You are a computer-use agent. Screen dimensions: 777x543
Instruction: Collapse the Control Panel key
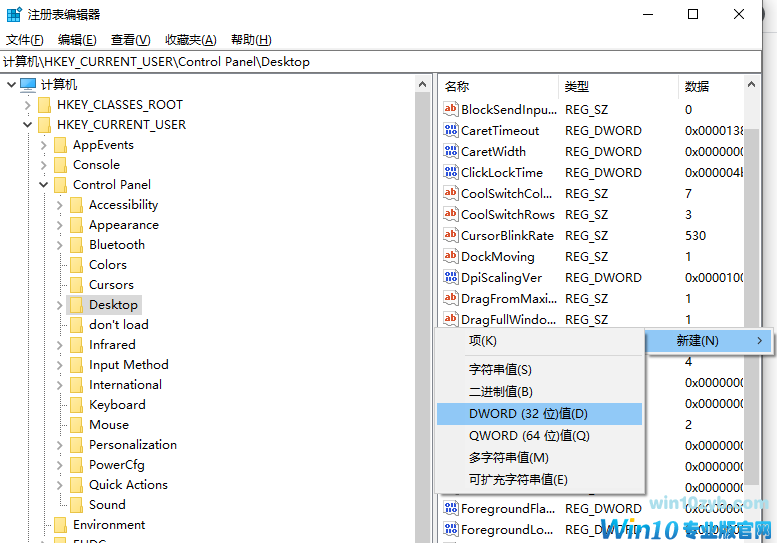pos(43,185)
